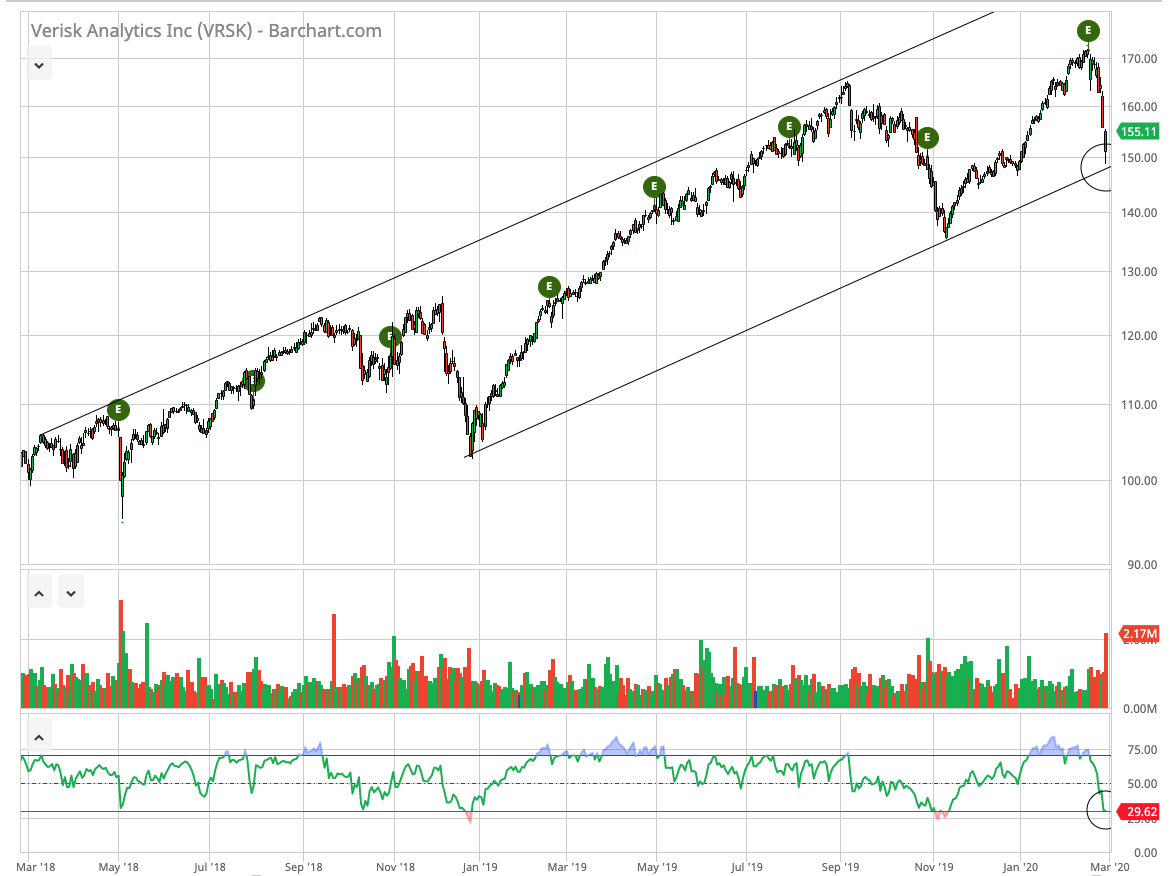Click the Jan '19 date label

point(480,867)
